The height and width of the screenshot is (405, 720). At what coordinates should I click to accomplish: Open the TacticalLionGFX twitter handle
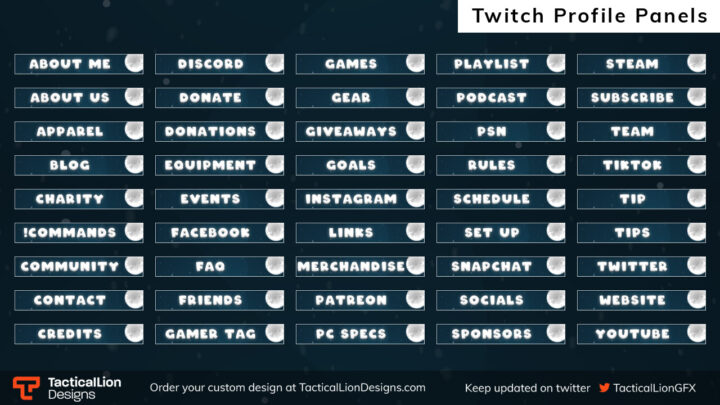click(x=654, y=388)
